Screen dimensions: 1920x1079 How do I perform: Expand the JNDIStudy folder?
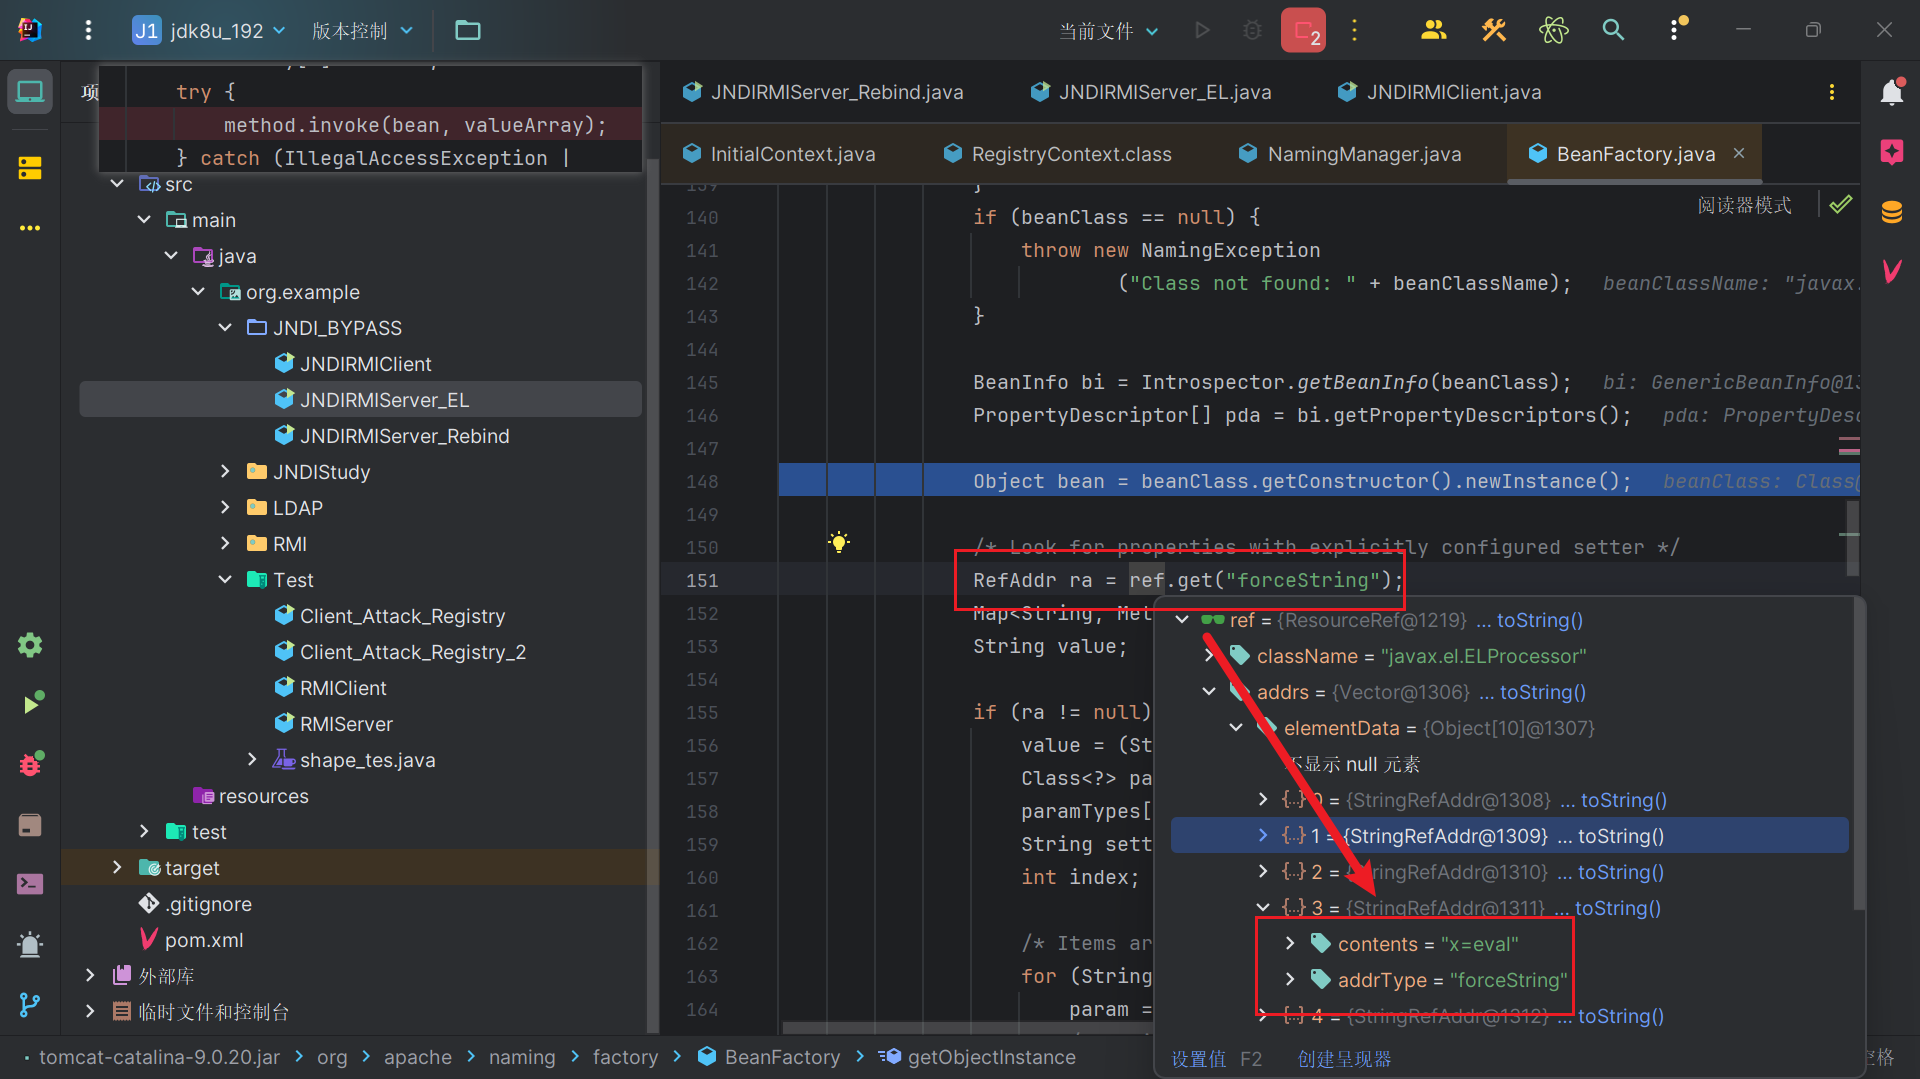225,472
